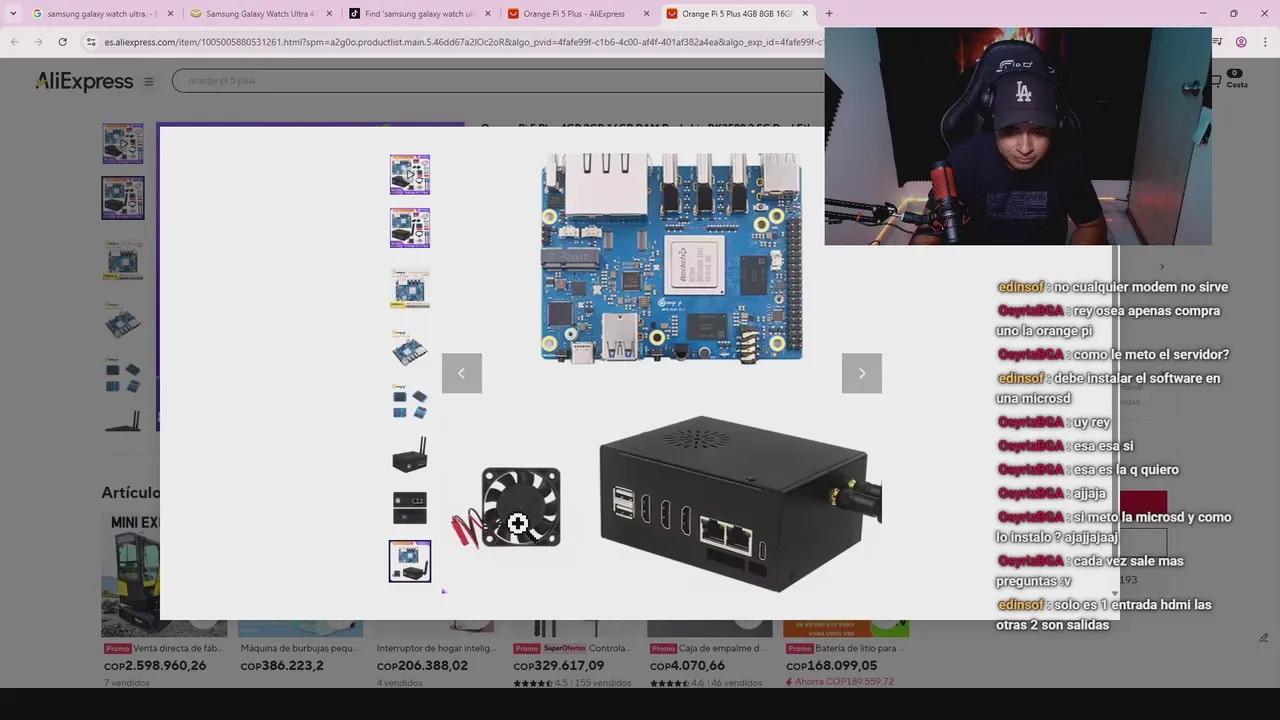This screenshot has width=1280, height=720.
Task: Click the streamer webcam overlay
Action: (x=1018, y=136)
